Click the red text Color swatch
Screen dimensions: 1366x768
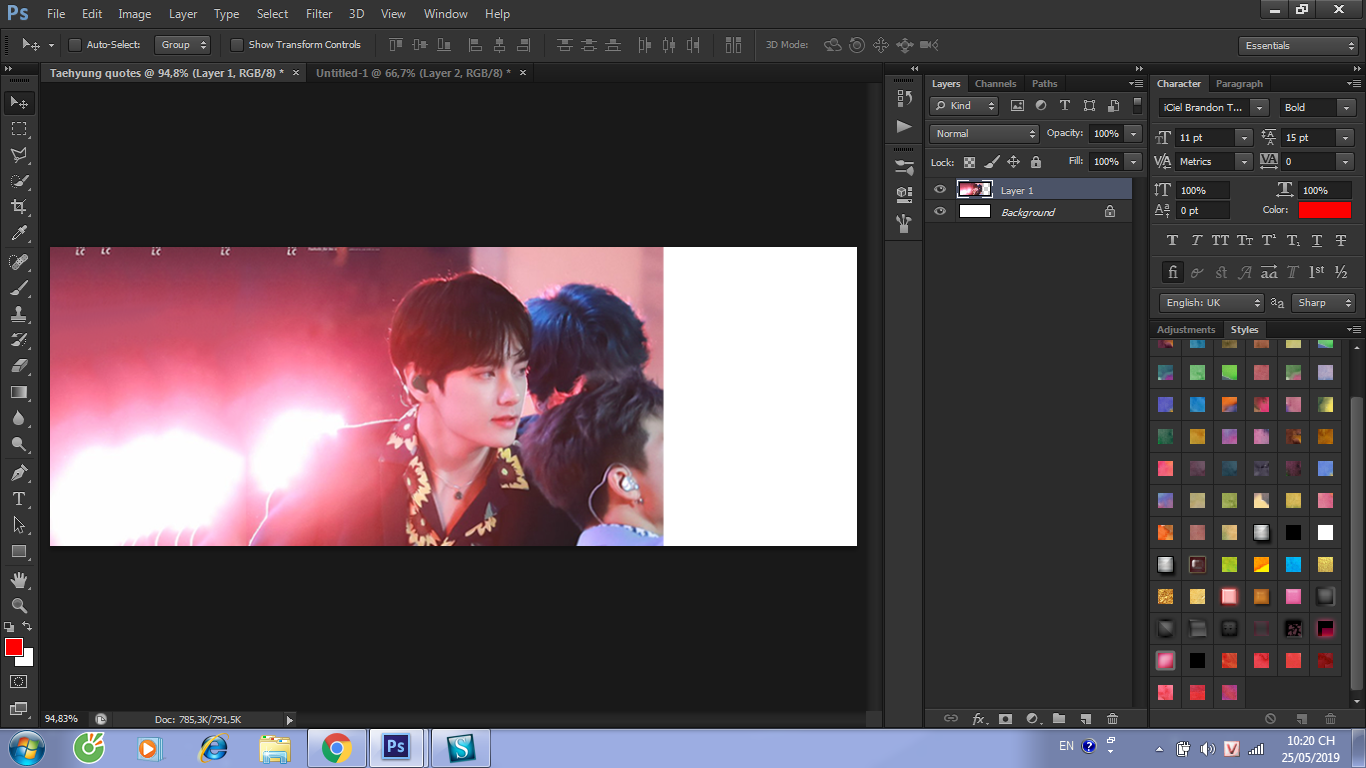[1324, 210]
